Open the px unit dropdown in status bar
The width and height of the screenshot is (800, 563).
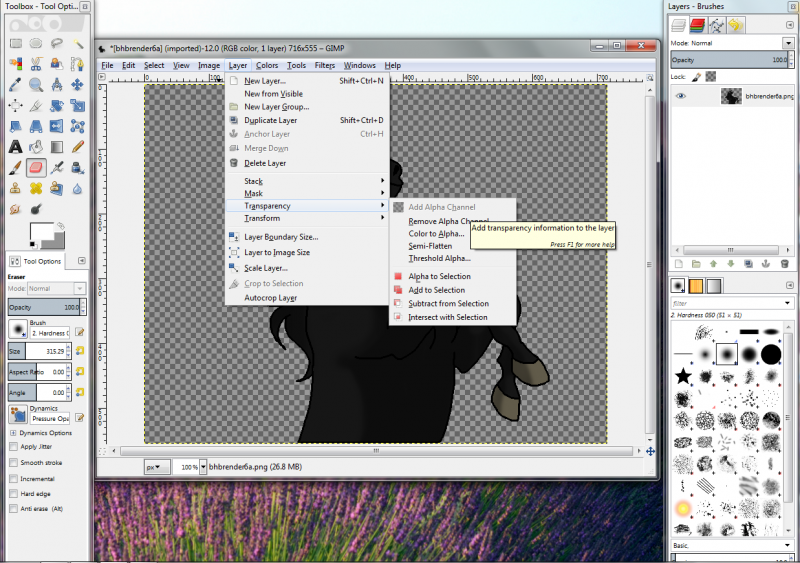click(x=157, y=467)
